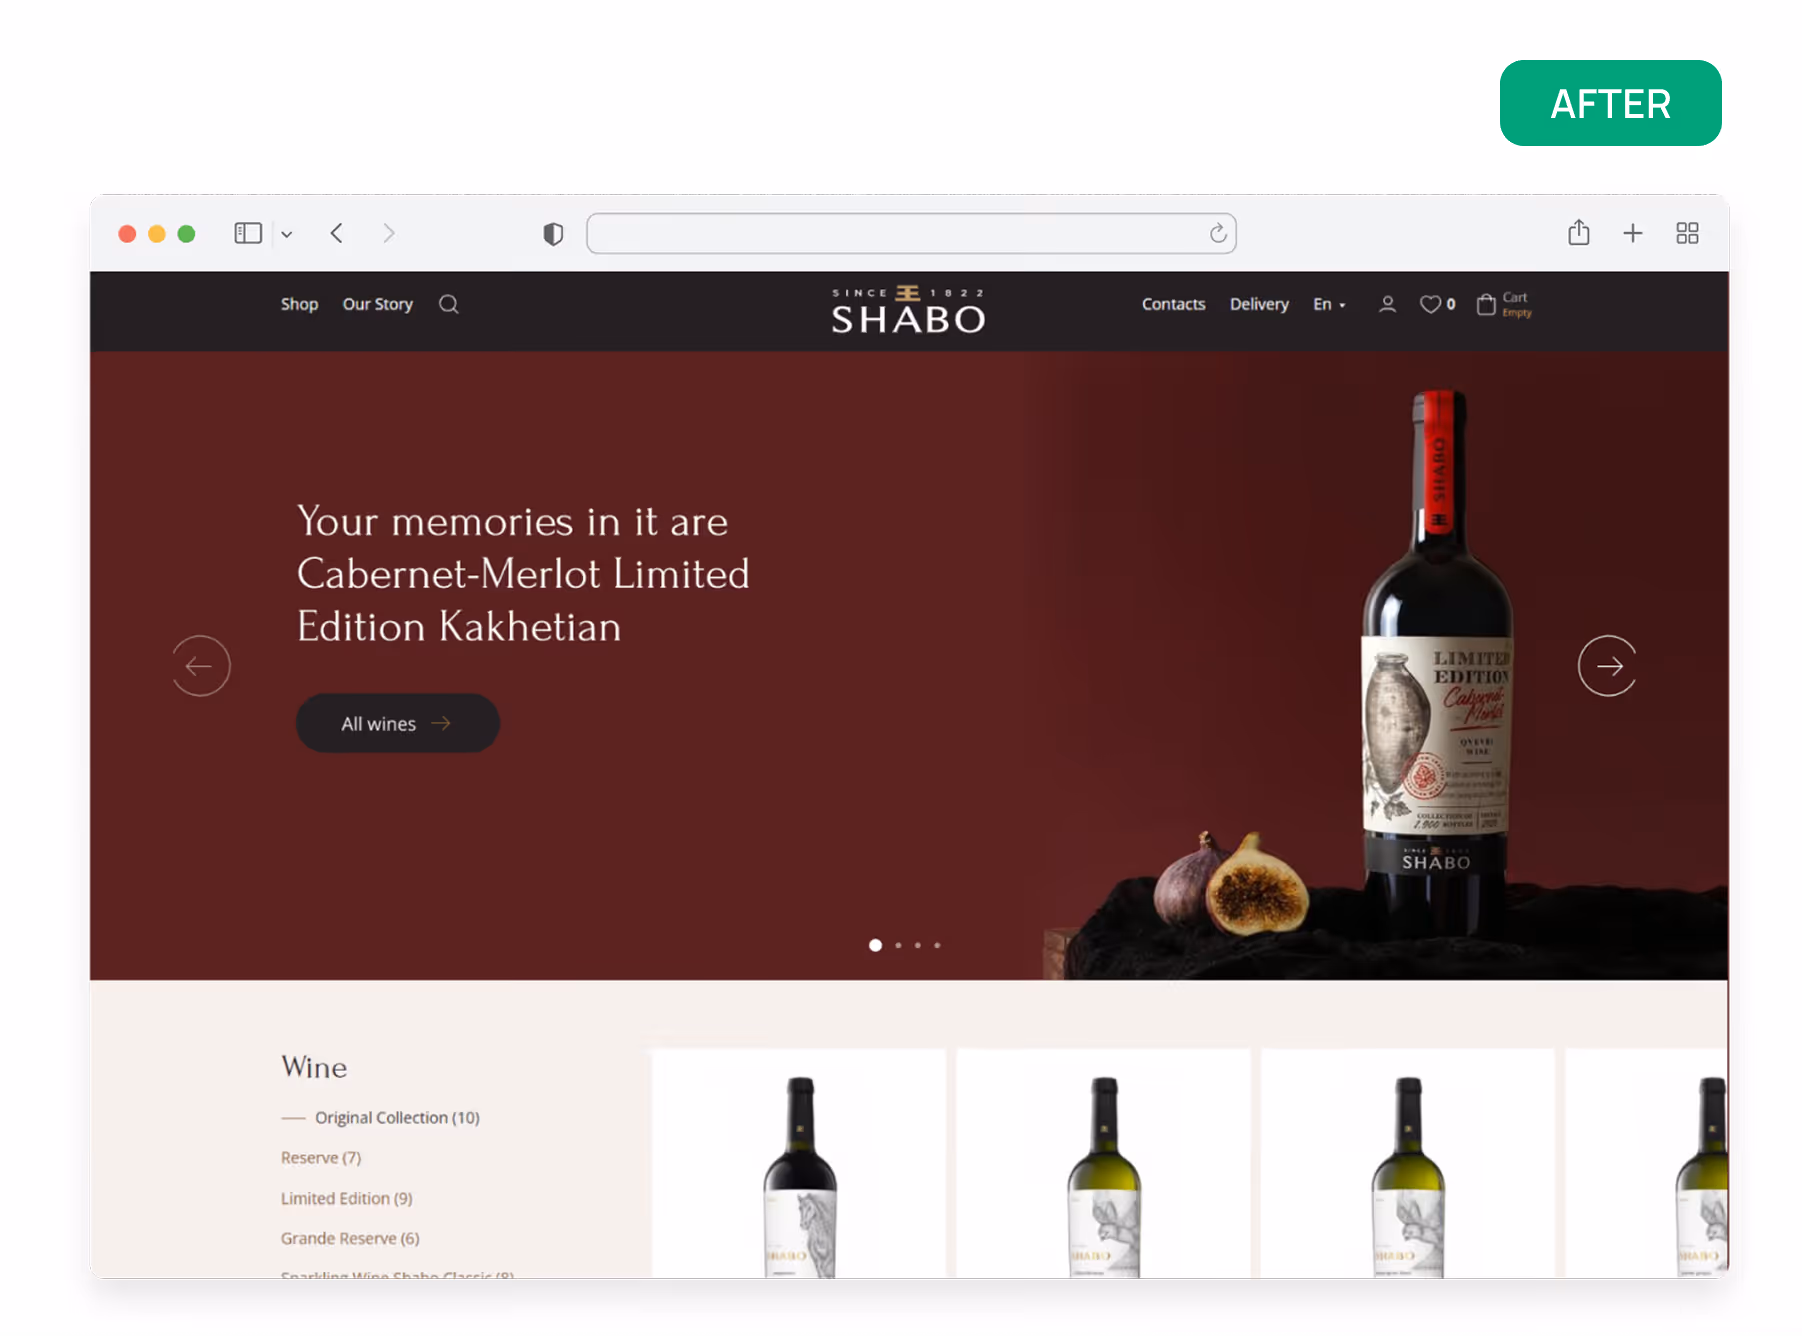Select the second carousel dot
This screenshot has height=1336, width=1802.
point(898,945)
